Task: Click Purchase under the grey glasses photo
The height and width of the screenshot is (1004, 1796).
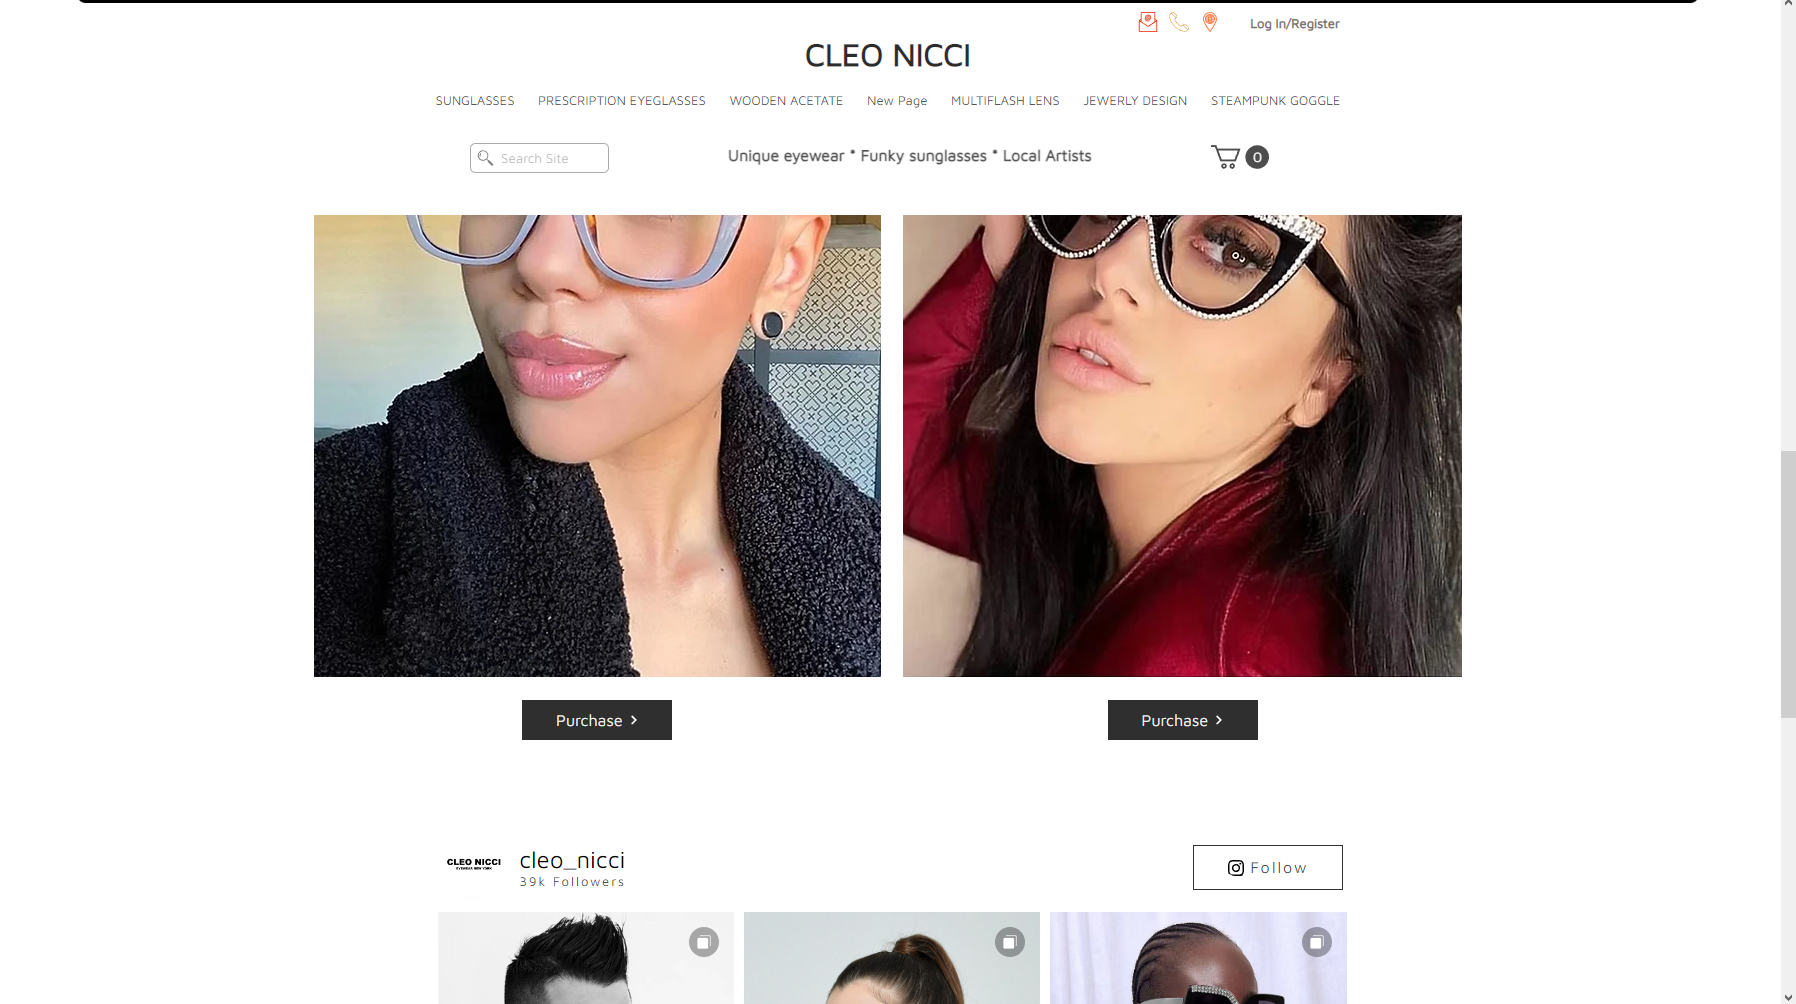Action: coord(597,720)
